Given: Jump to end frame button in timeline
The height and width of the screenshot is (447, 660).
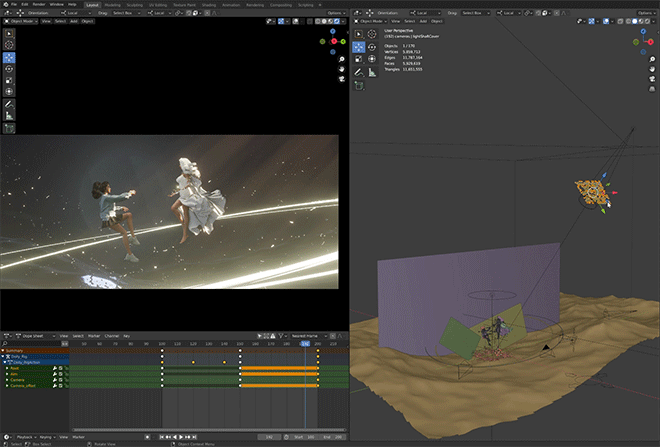Looking at the screenshot, I should [194, 437].
